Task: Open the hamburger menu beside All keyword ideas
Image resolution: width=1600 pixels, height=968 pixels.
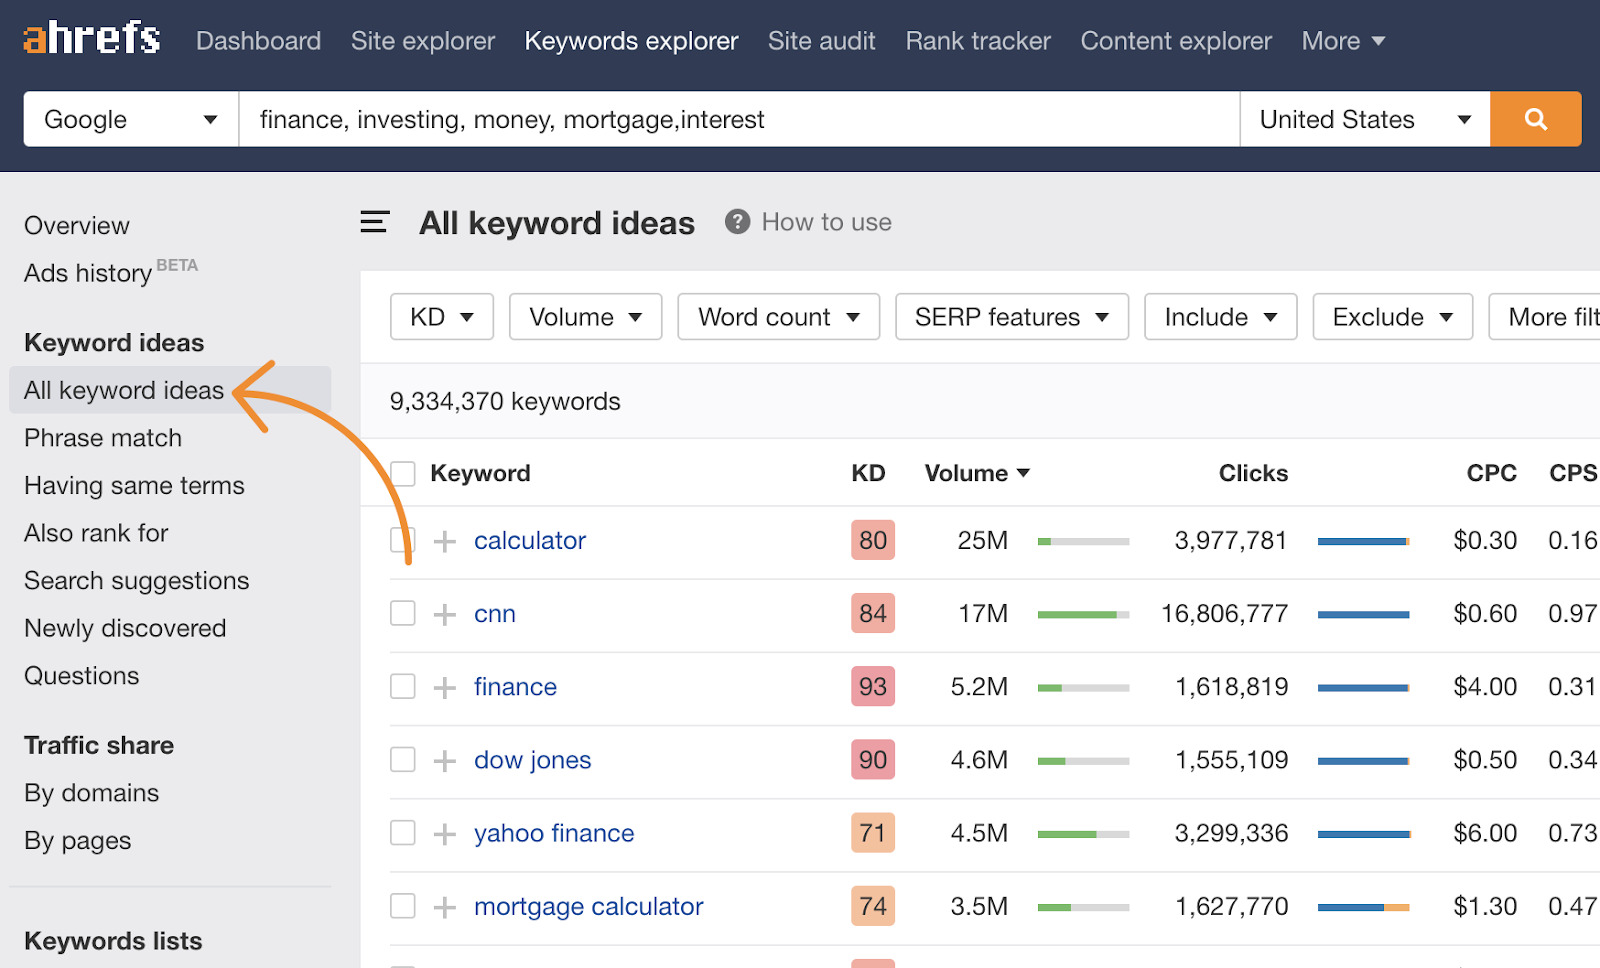Action: tap(373, 222)
